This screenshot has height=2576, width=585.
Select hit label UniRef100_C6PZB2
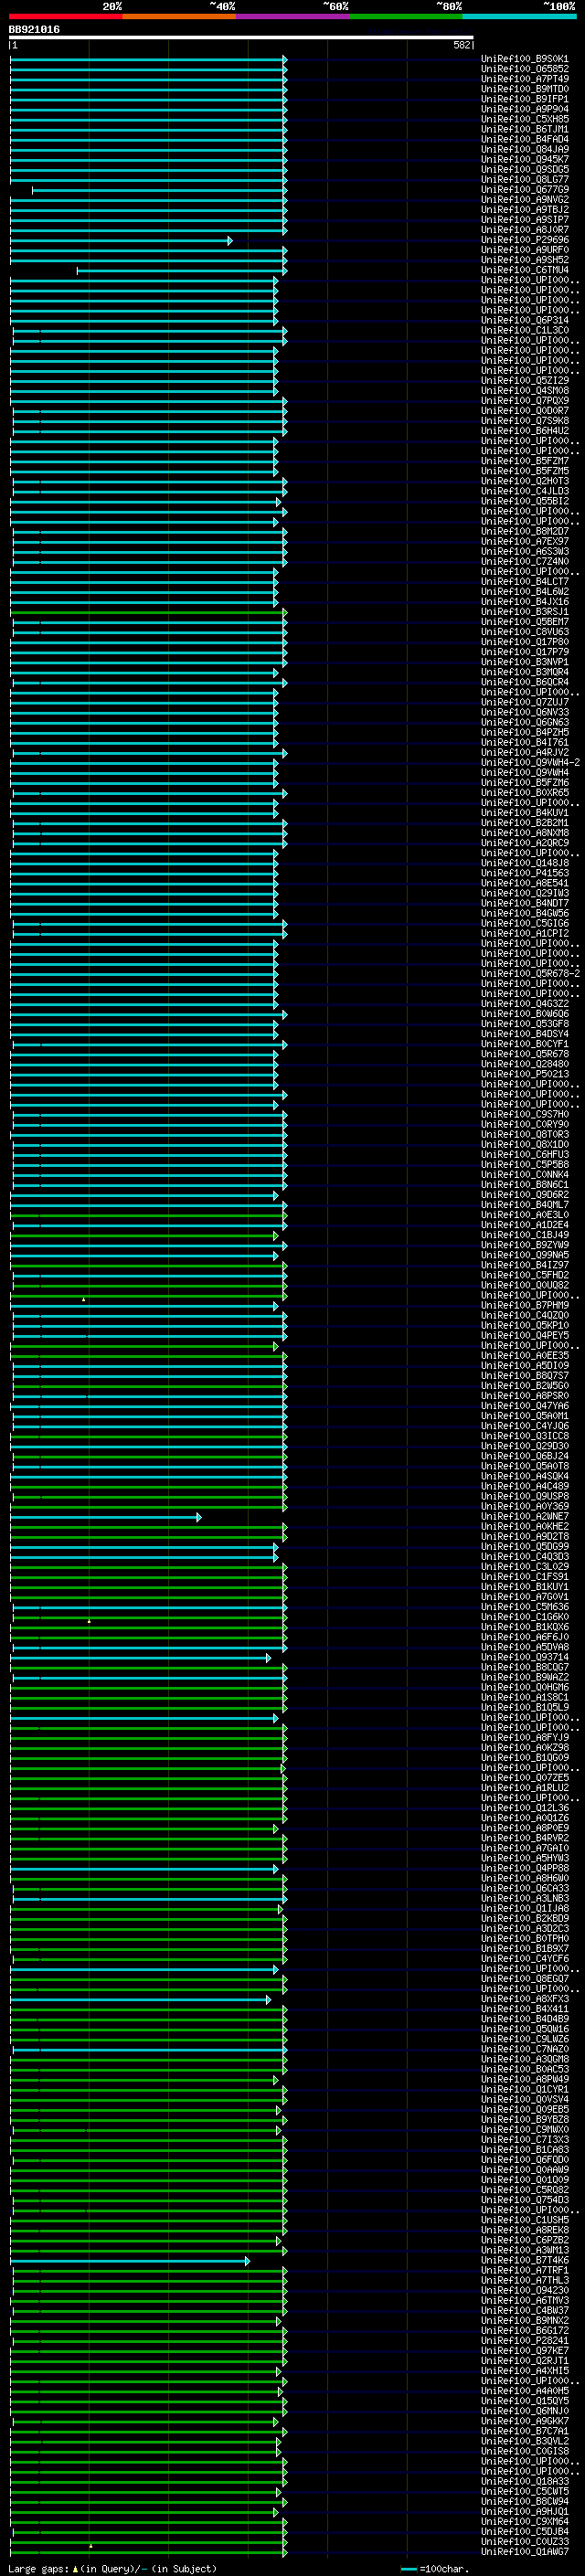[524, 2240]
